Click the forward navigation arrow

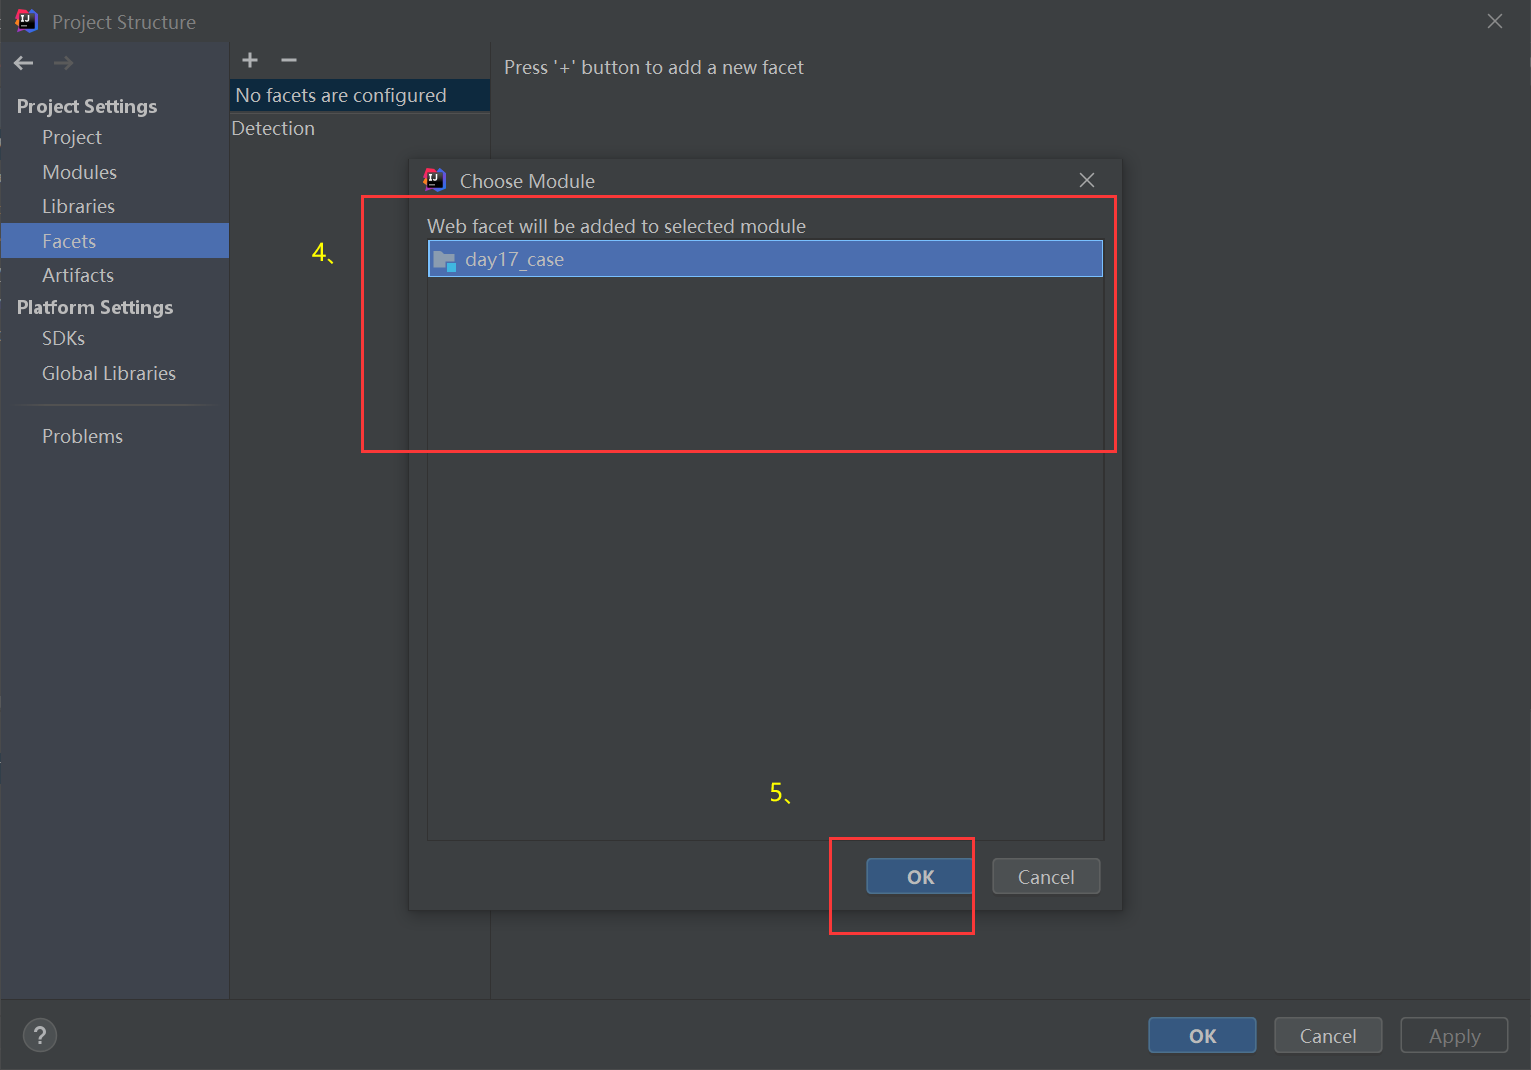pos(63,63)
